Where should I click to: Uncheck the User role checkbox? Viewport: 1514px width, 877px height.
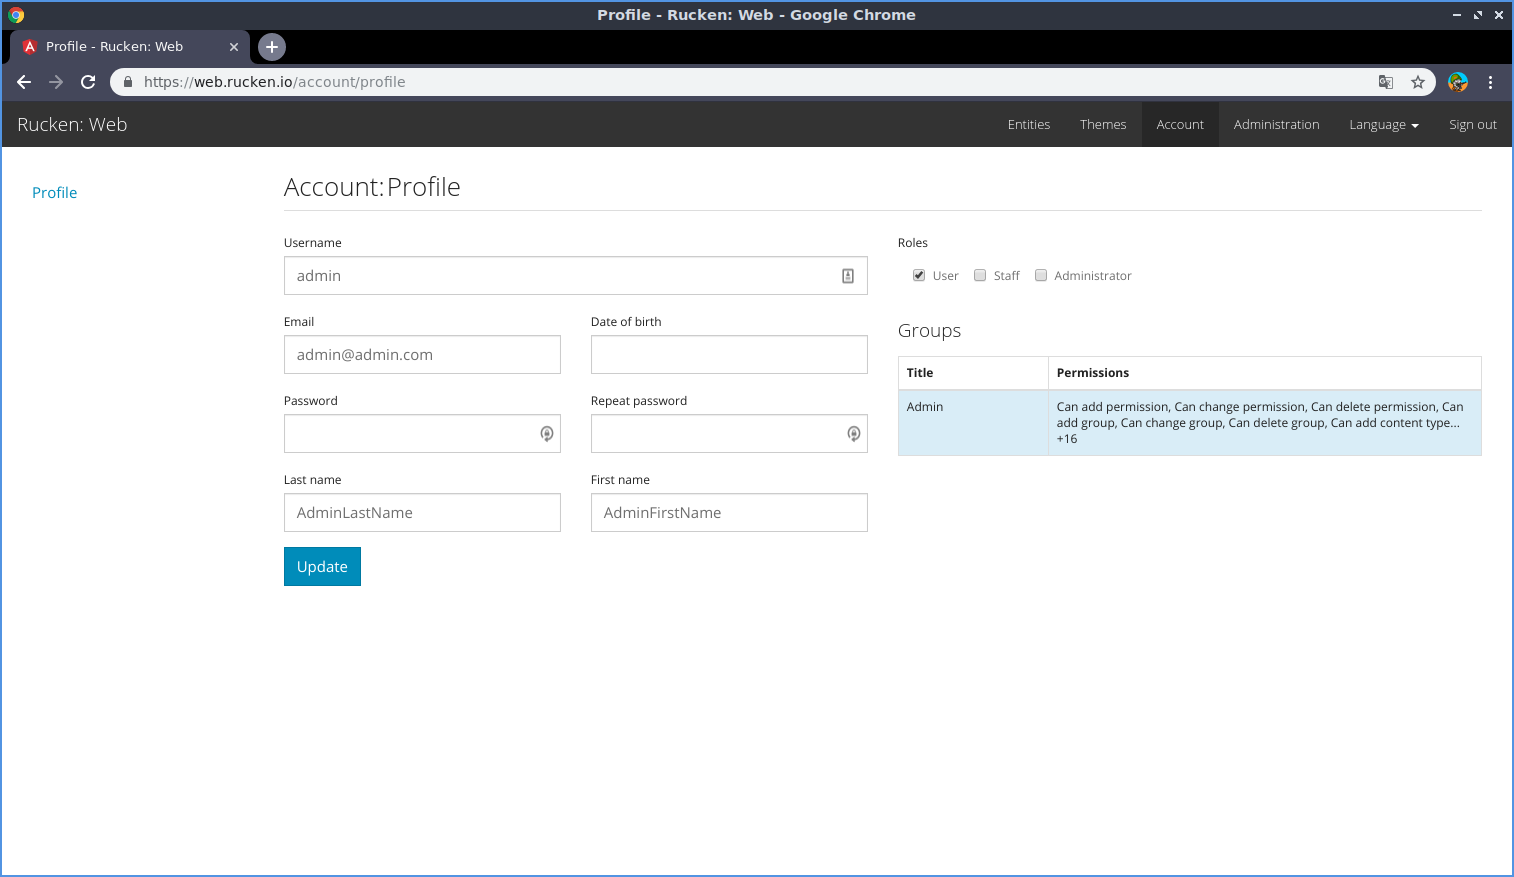point(919,276)
